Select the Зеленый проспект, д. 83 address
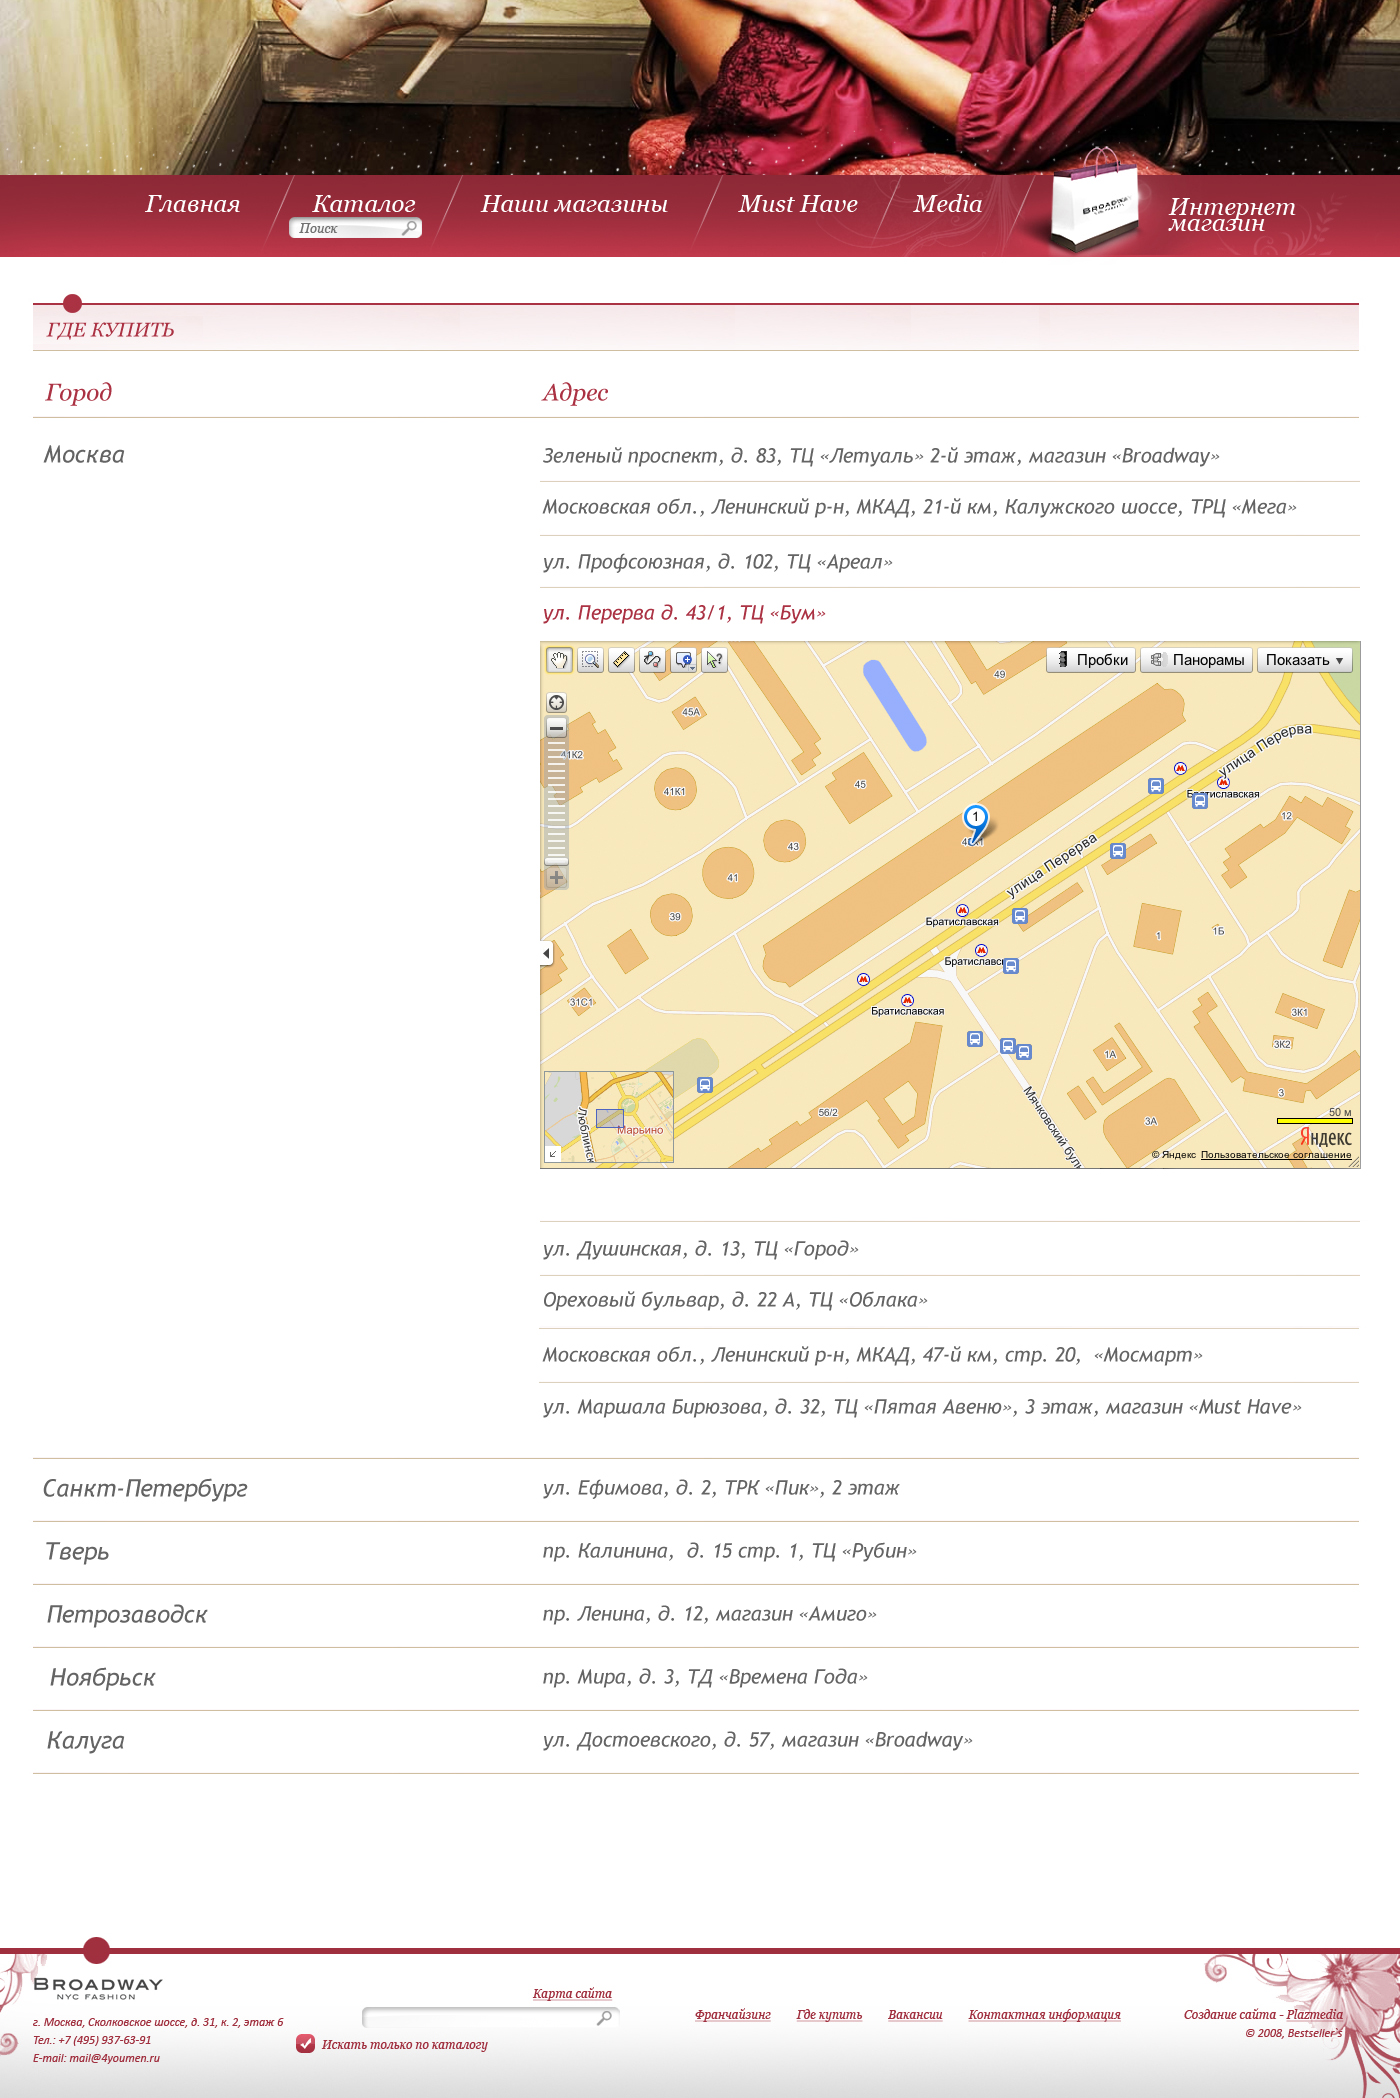Screen dimensions: 1400x2098 (881, 456)
